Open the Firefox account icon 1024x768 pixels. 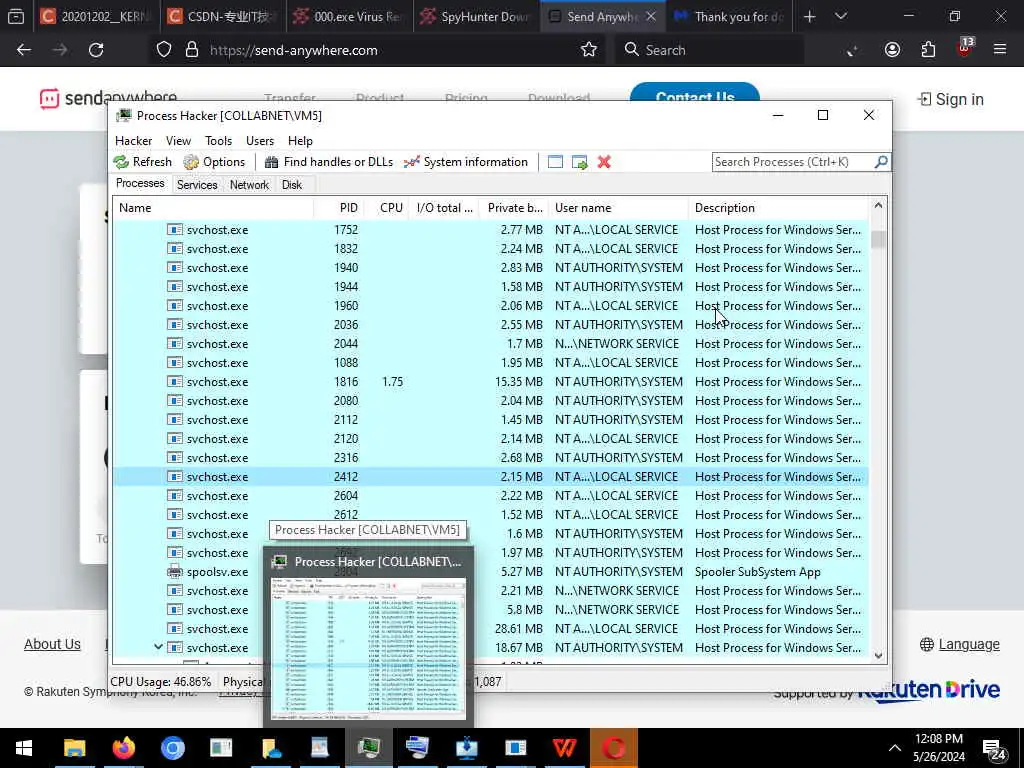[x=892, y=50]
